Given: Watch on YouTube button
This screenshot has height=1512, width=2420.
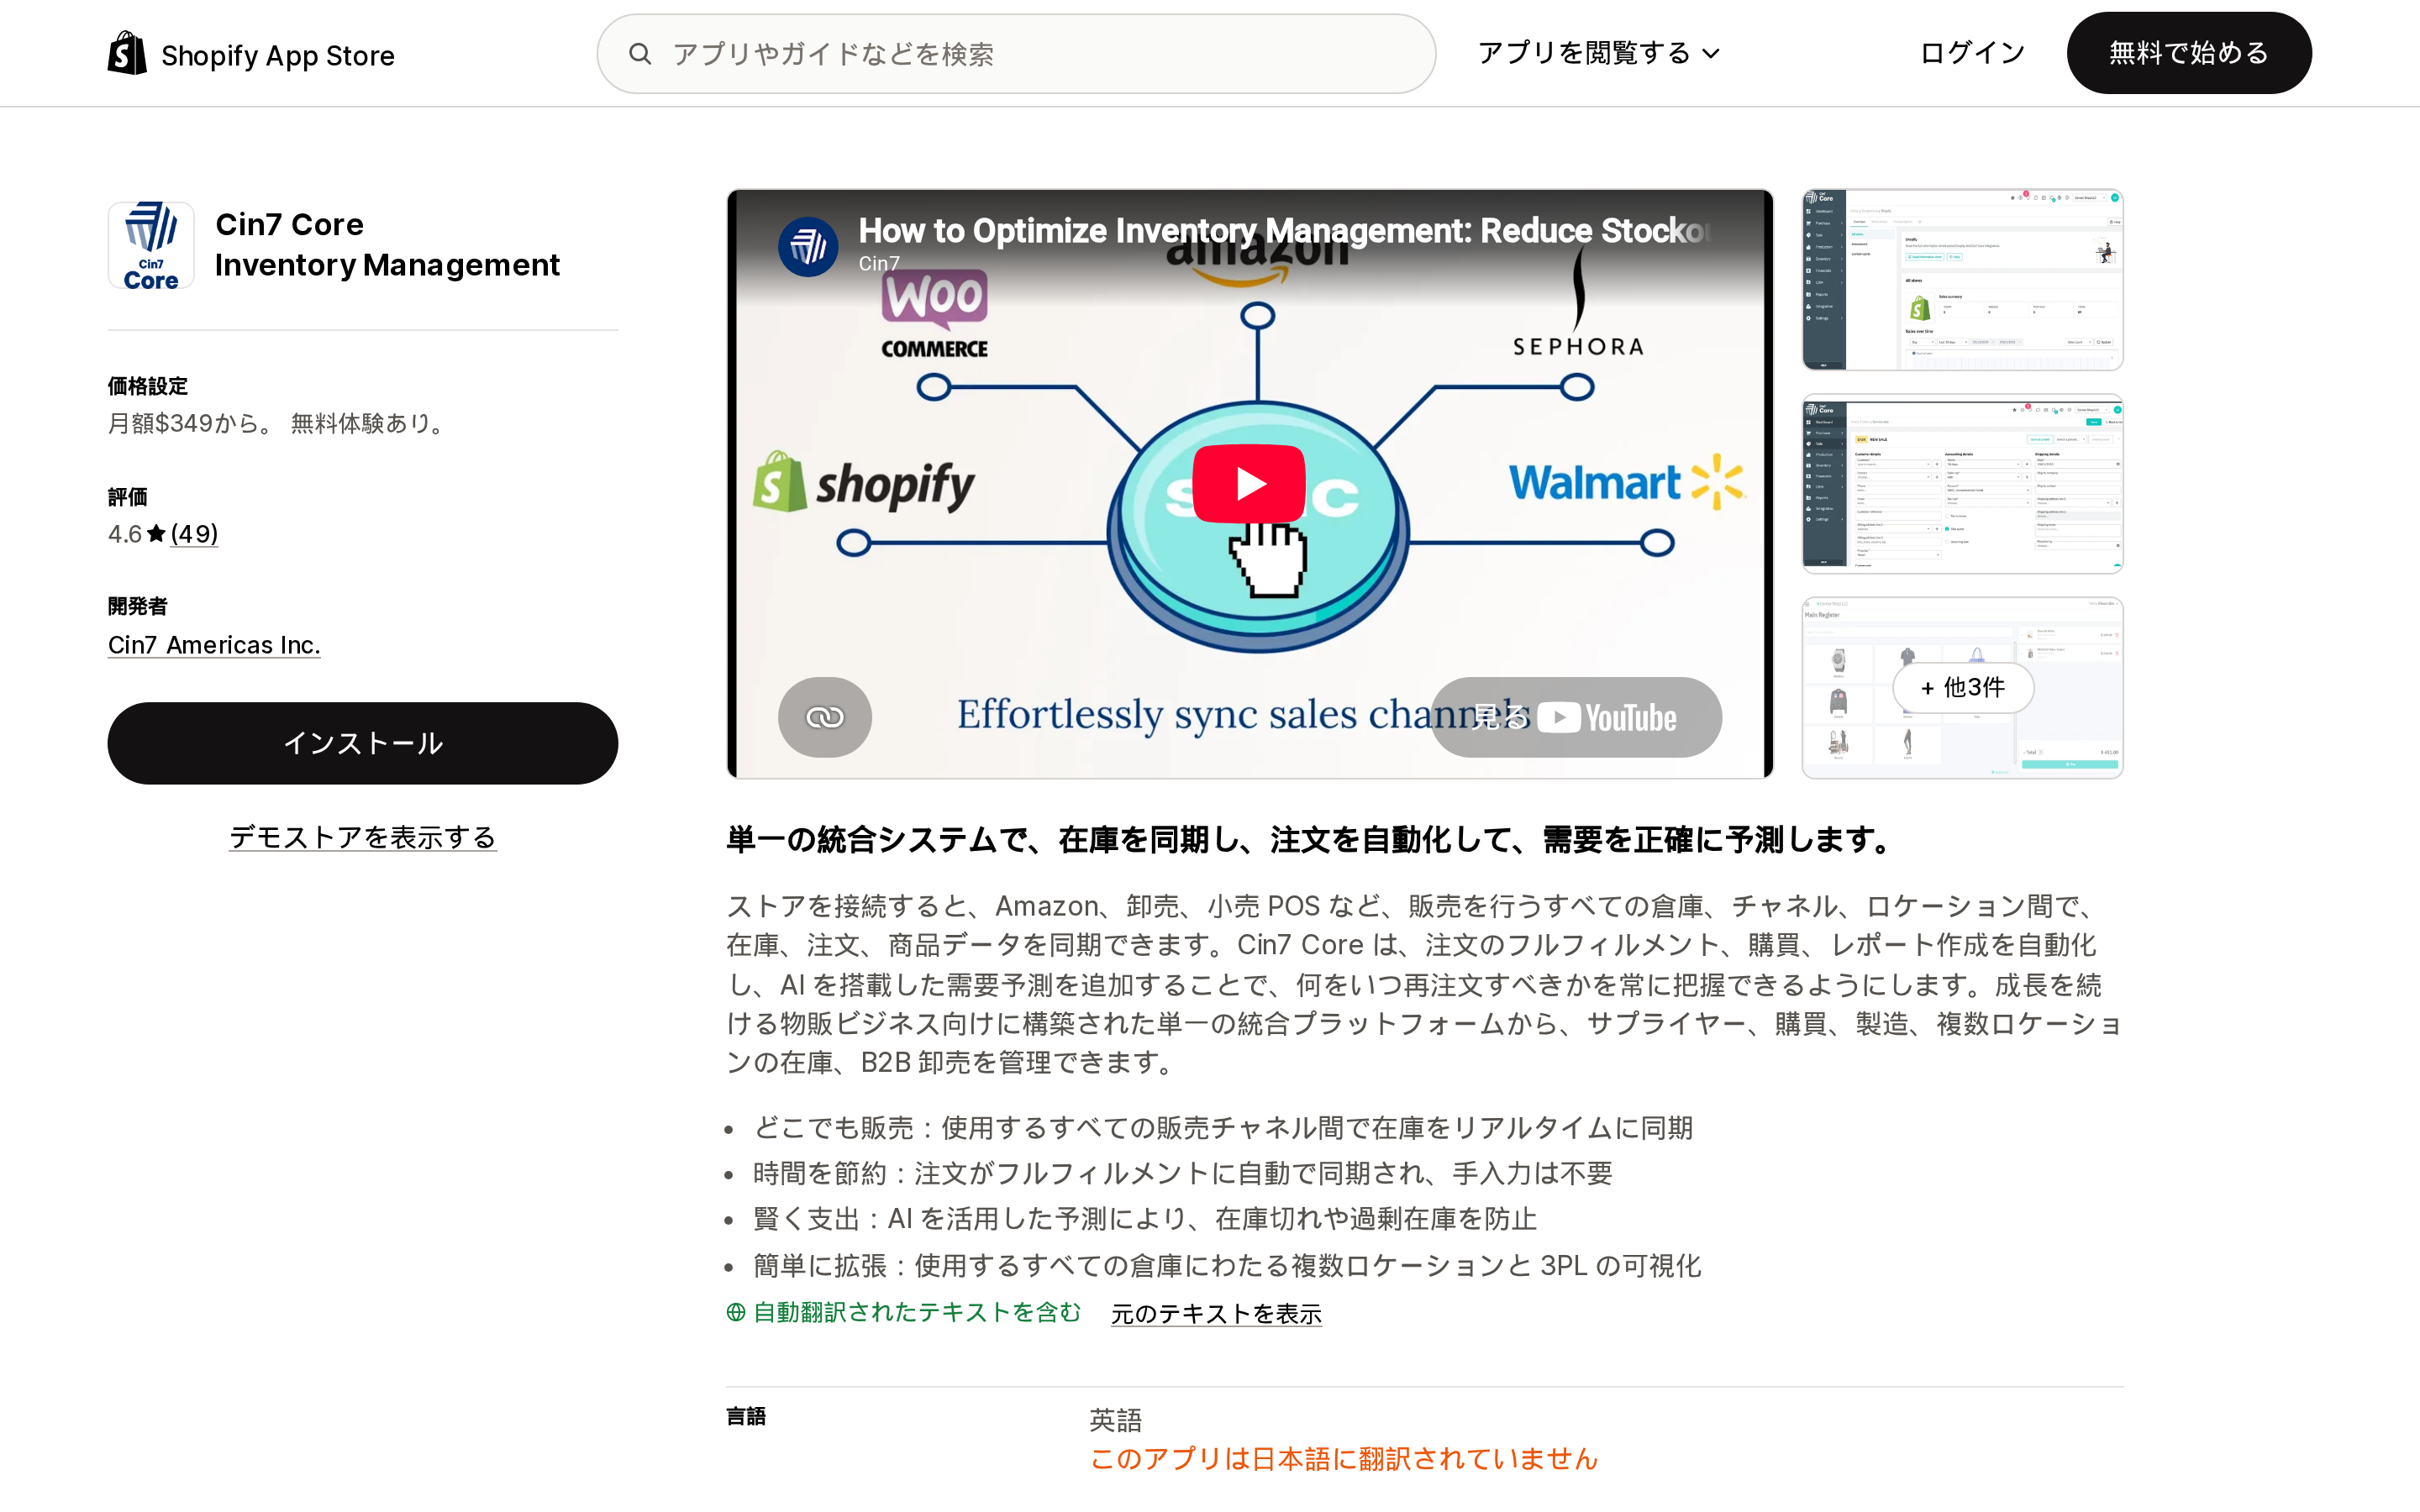Looking at the screenshot, I should 1576,717.
